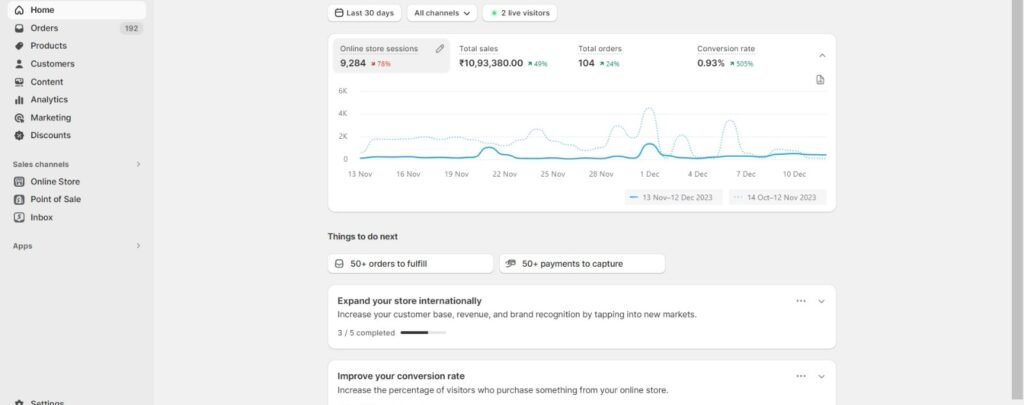Open the Inbox sales channel
This screenshot has width=1024, height=405.
tap(41, 217)
